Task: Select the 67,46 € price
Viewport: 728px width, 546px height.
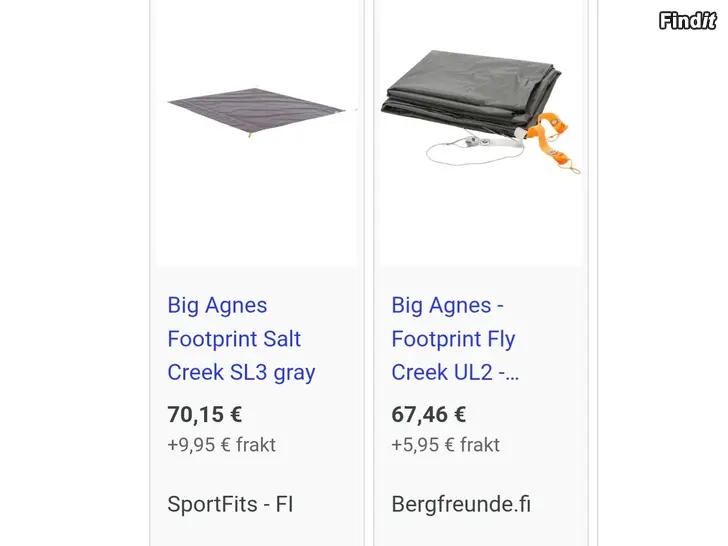Action: point(429,414)
